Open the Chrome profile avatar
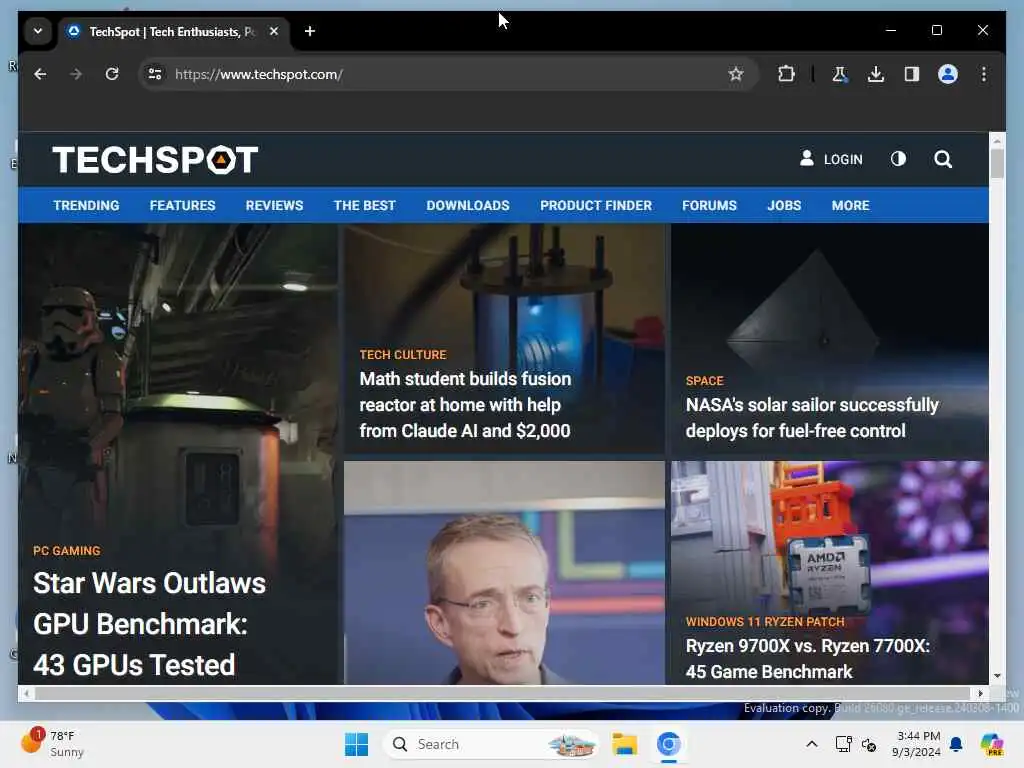Image resolution: width=1024 pixels, height=768 pixels. tap(948, 74)
